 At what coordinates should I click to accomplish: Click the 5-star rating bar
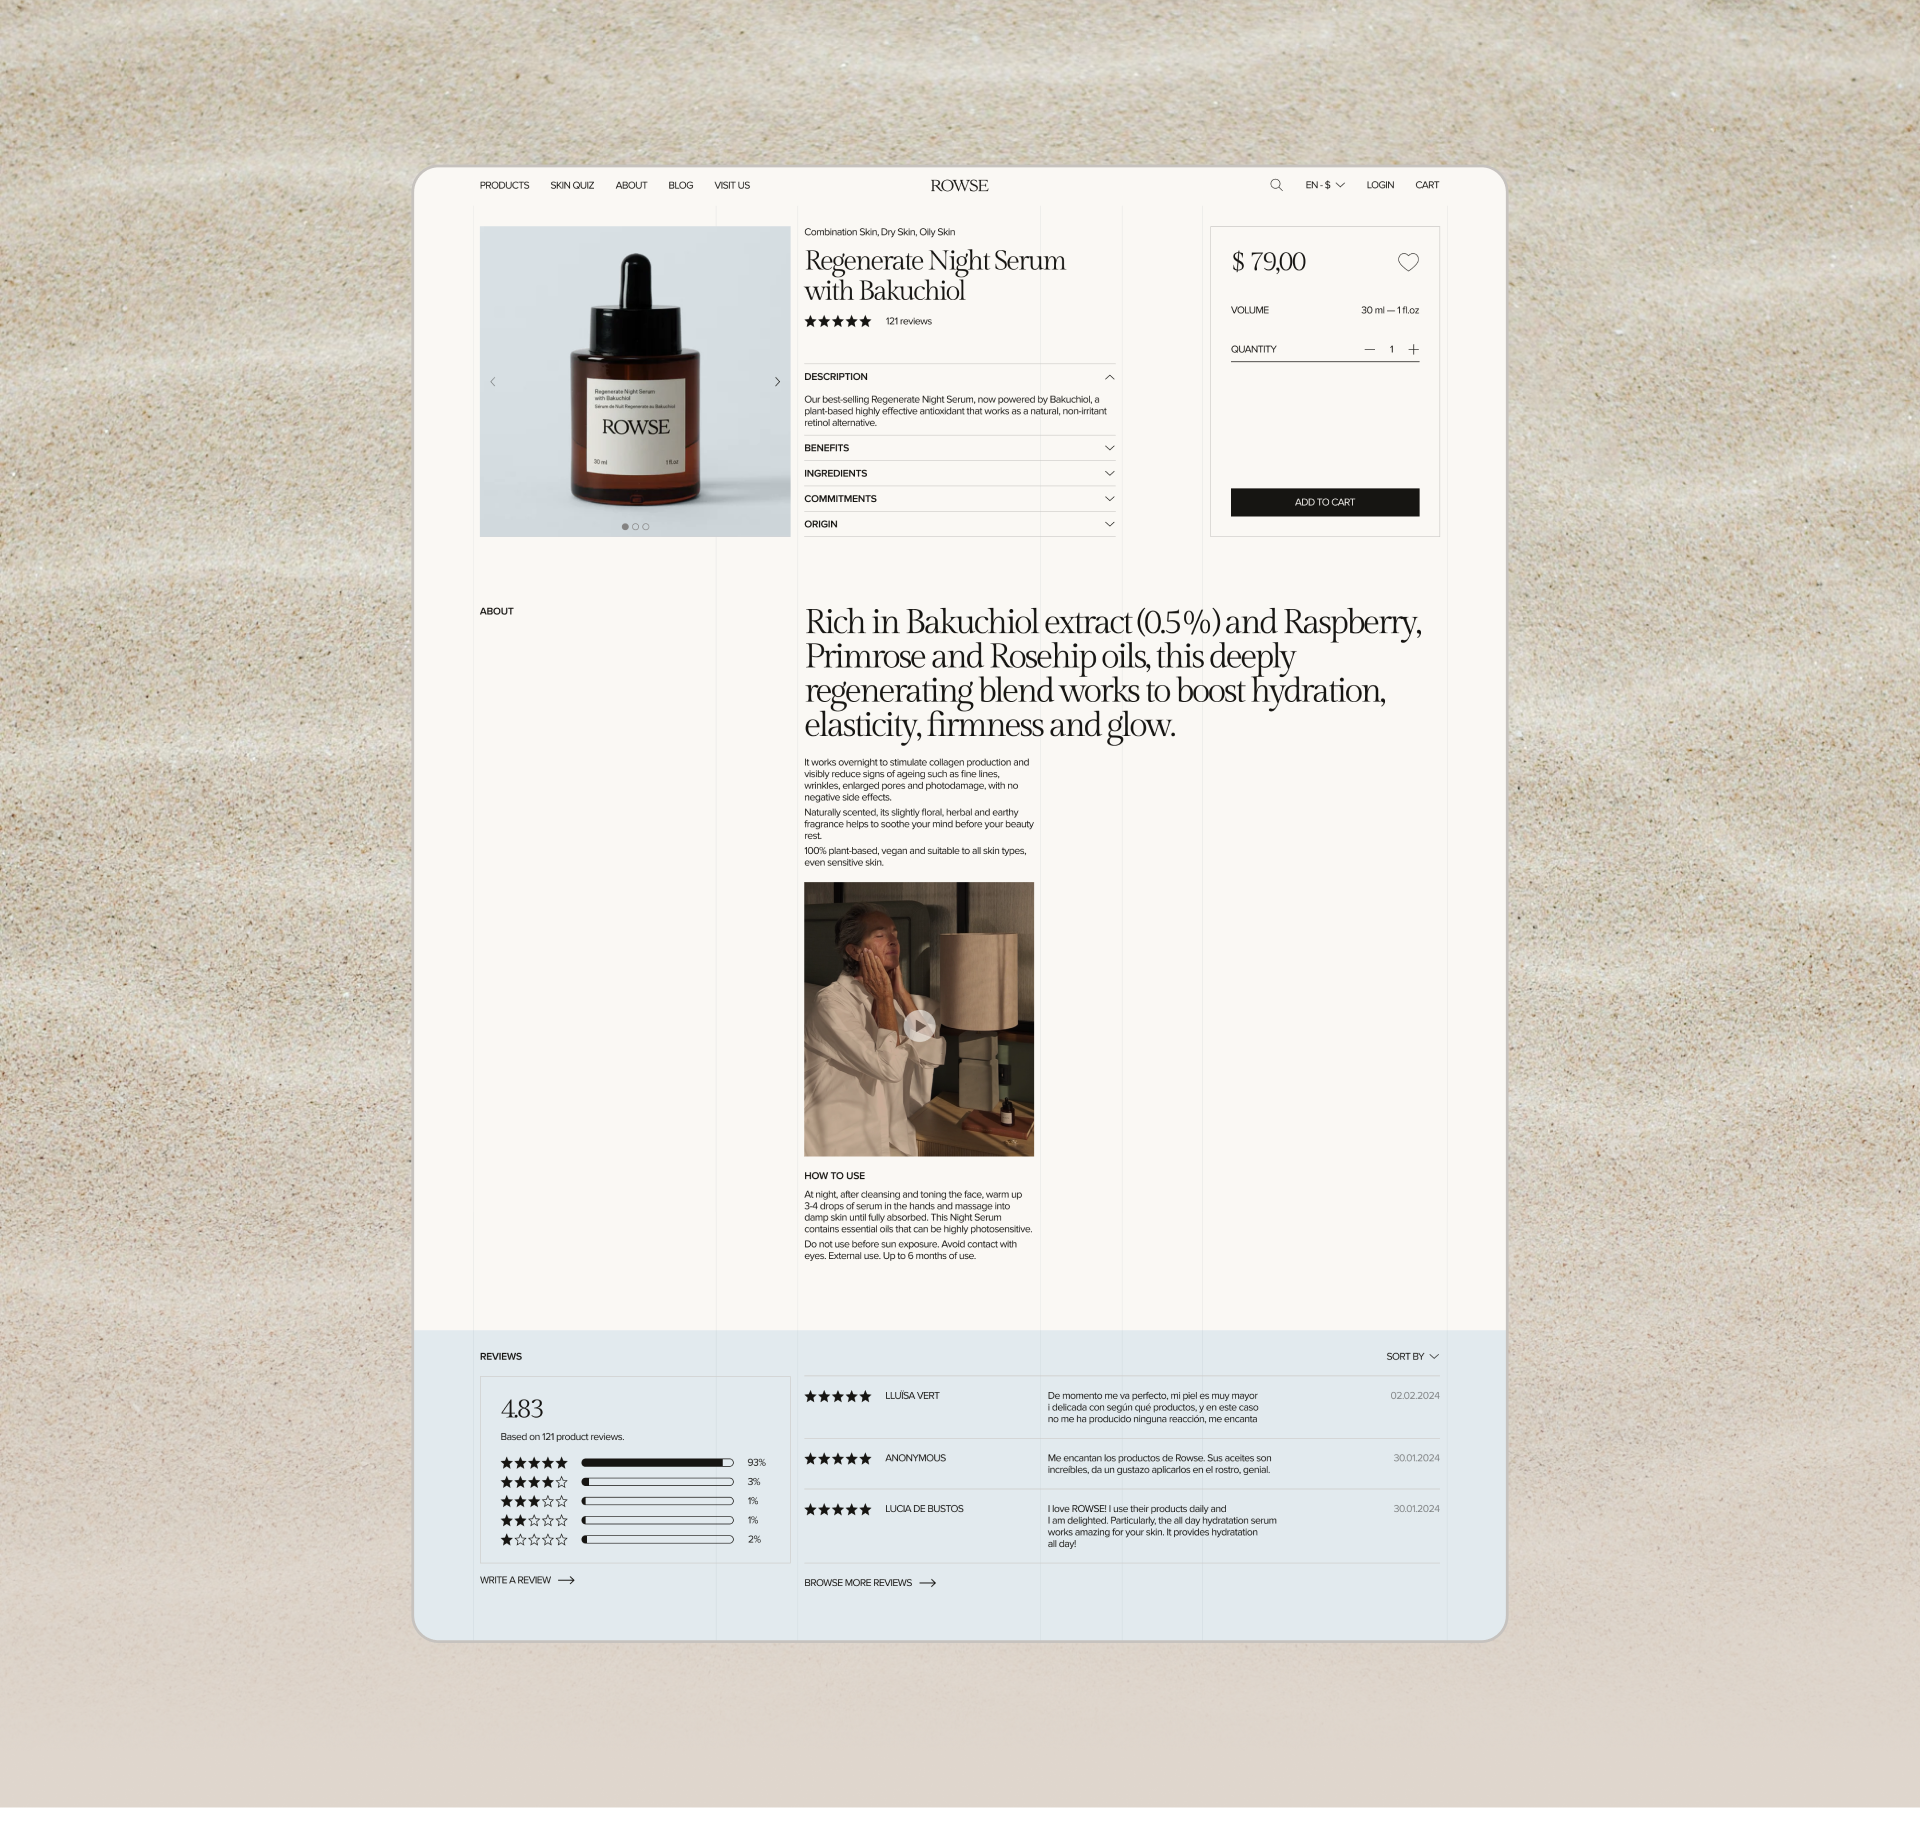tap(657, 1462)
